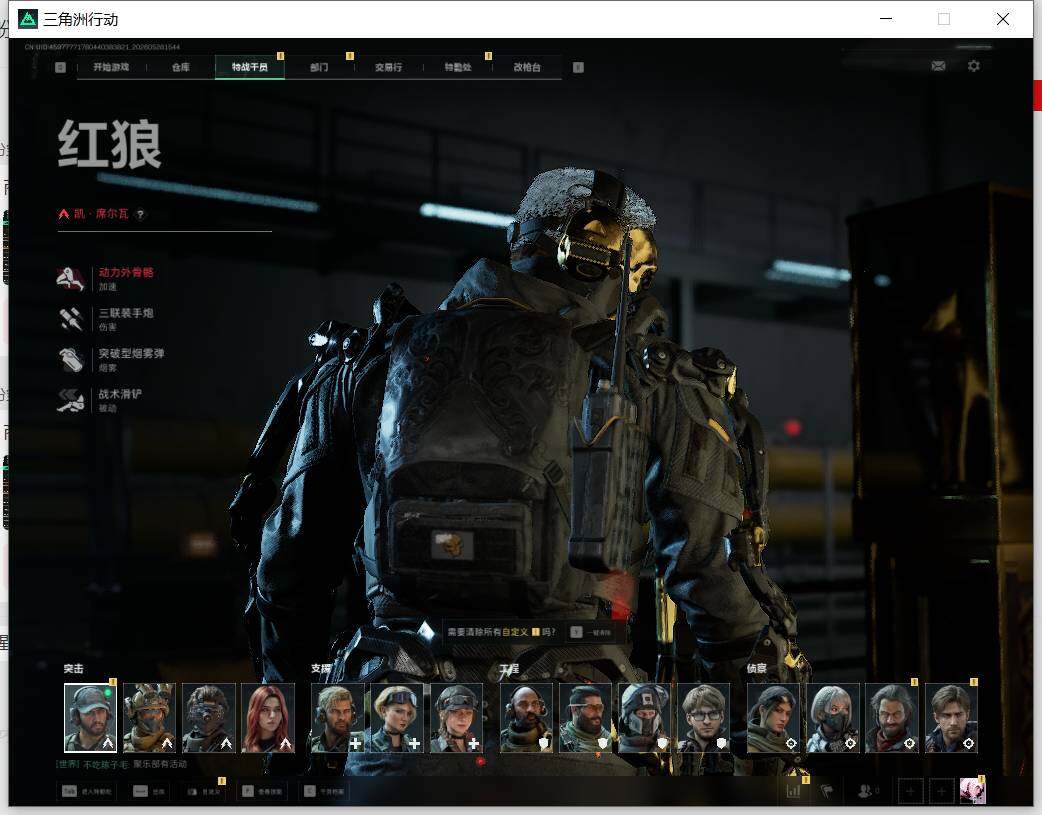Image resolution: width=1042 pixels, height=815 pixels.
Task: Click the third bottom-bar button with badge
Action: pyautogui.click(x=203, y=791)
